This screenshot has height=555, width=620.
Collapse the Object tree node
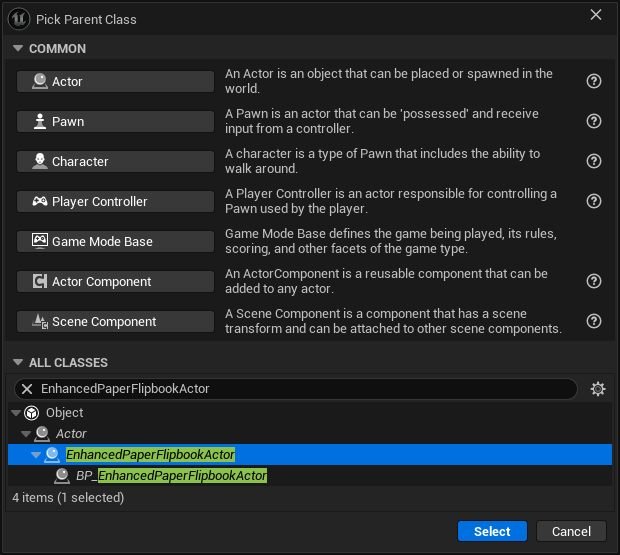(x=16, y=413)
